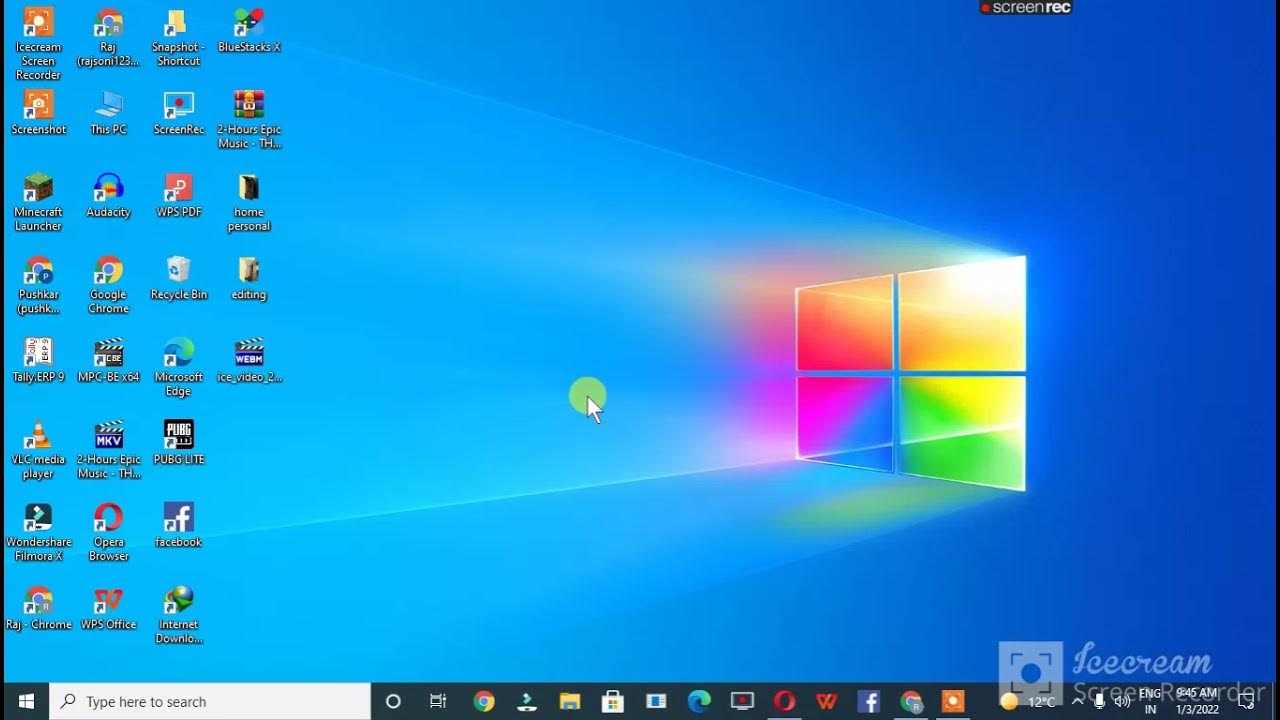Screen dimensions: 1280x720
Task: Select the MPC-BE x64 player icon
Action: point(108,360)
